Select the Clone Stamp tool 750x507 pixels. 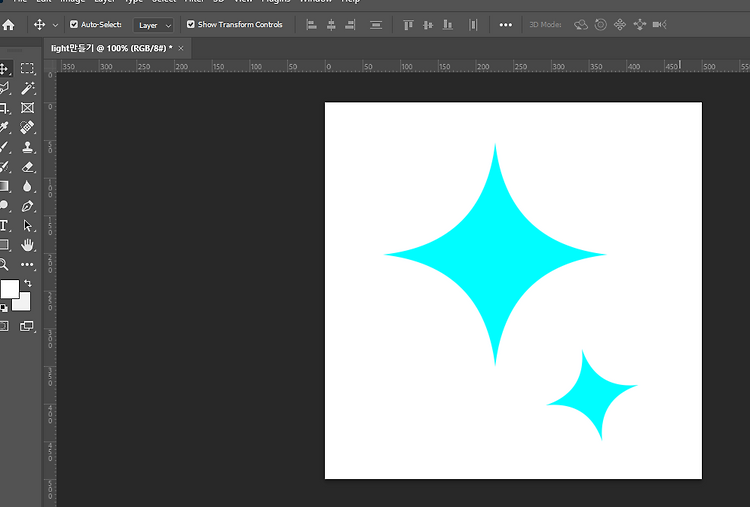[27, 147]
